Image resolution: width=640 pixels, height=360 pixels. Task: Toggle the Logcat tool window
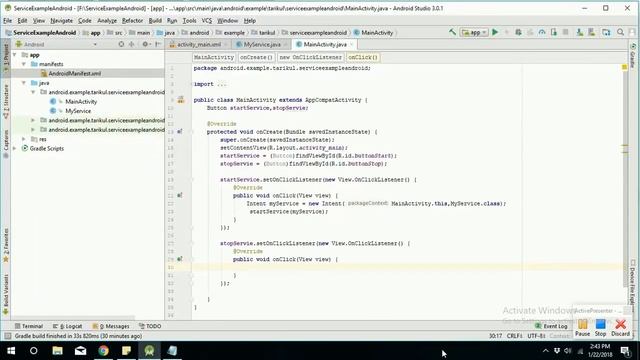[68, 326]
